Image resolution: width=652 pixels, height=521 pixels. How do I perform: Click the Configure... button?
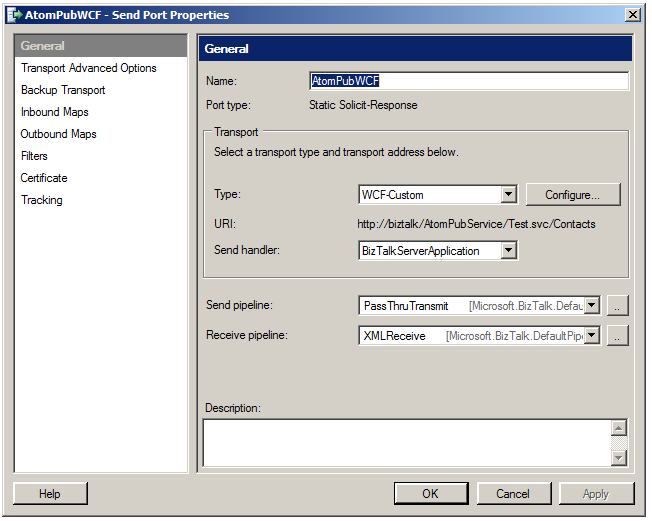coord(572,195)
